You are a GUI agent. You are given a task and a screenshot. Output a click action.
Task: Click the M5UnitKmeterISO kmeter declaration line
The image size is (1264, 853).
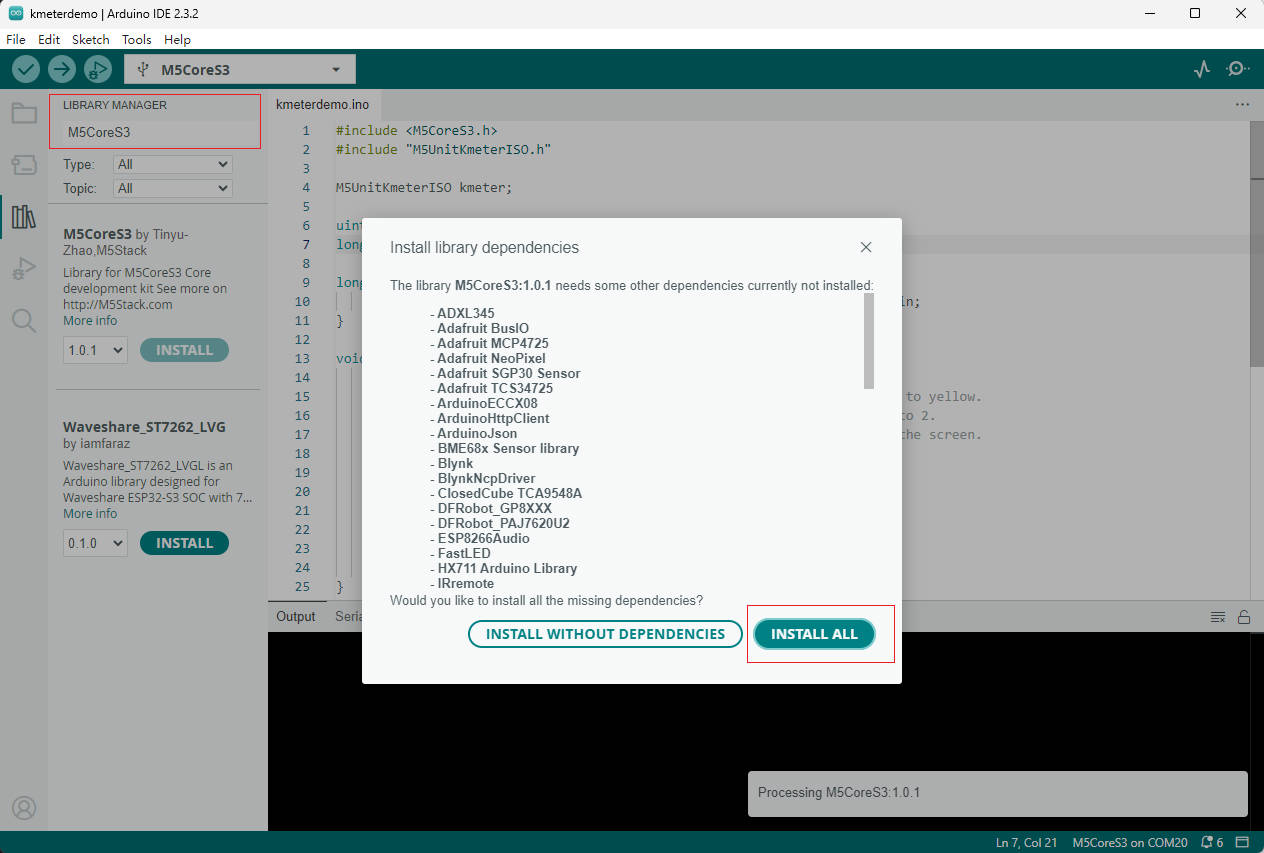[424, 187]
